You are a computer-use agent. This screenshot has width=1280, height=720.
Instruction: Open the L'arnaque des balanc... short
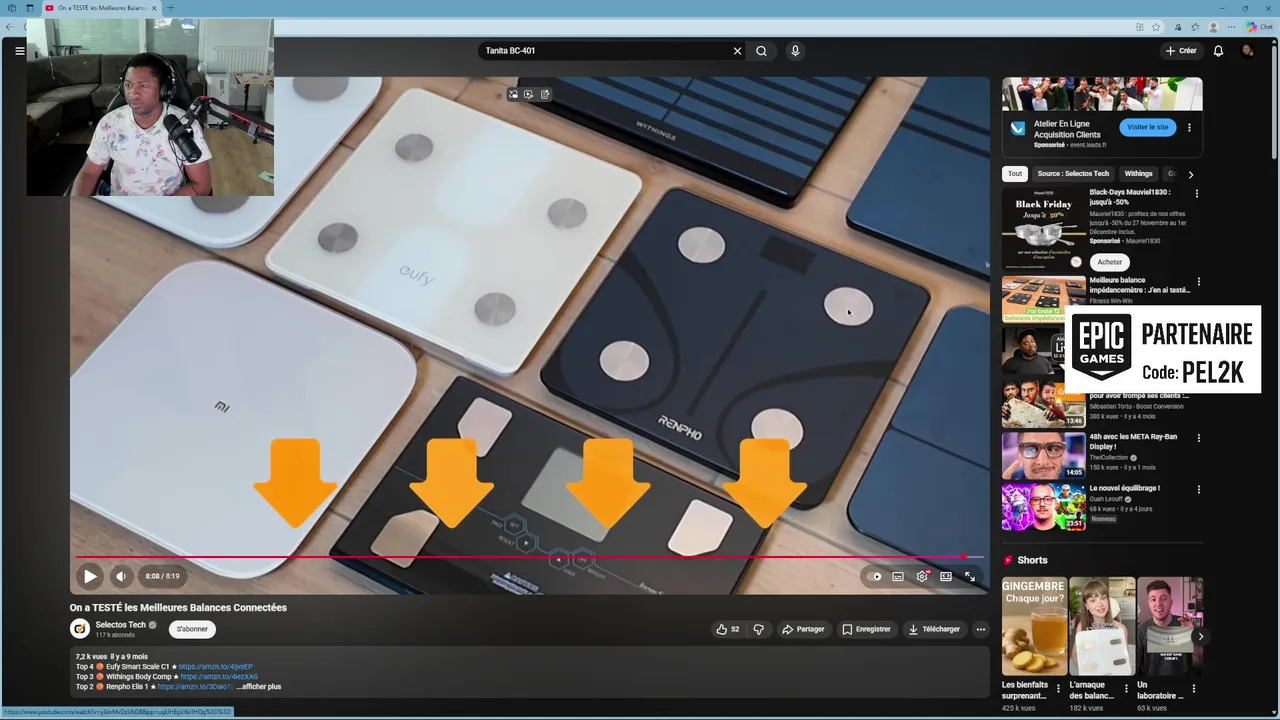pos(1101,625)
